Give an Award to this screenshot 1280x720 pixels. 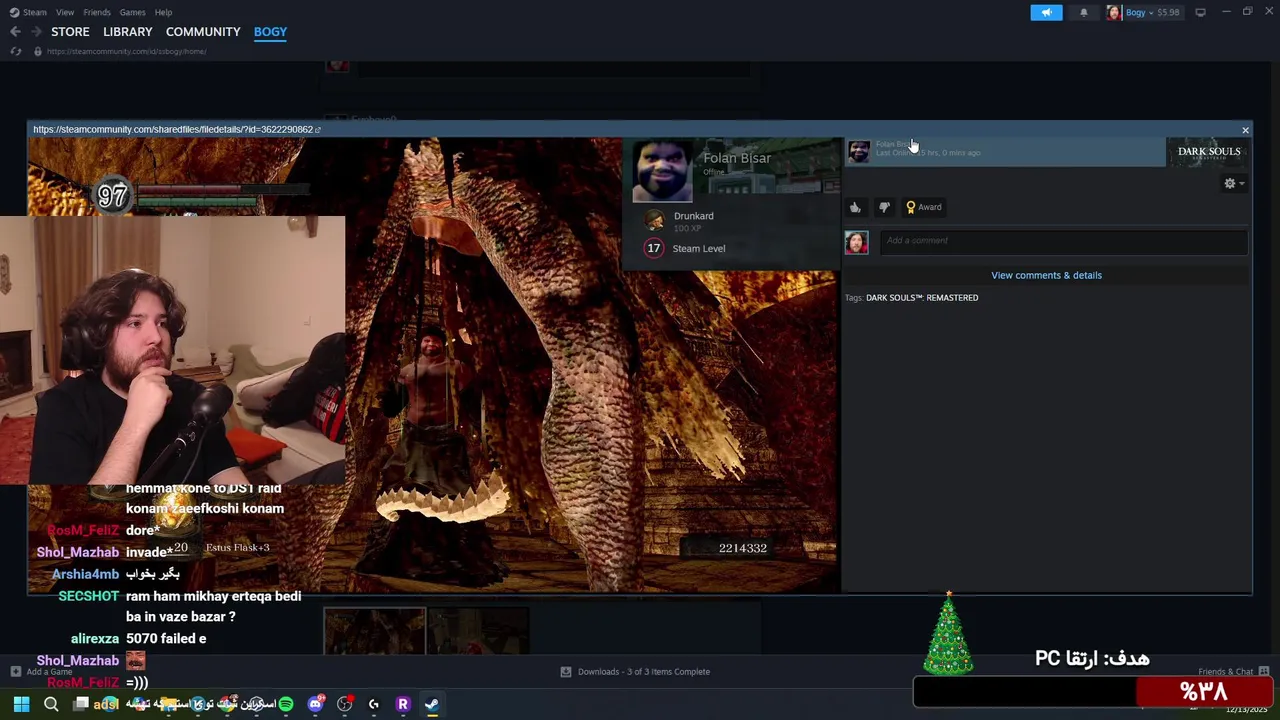coord(923,207)
